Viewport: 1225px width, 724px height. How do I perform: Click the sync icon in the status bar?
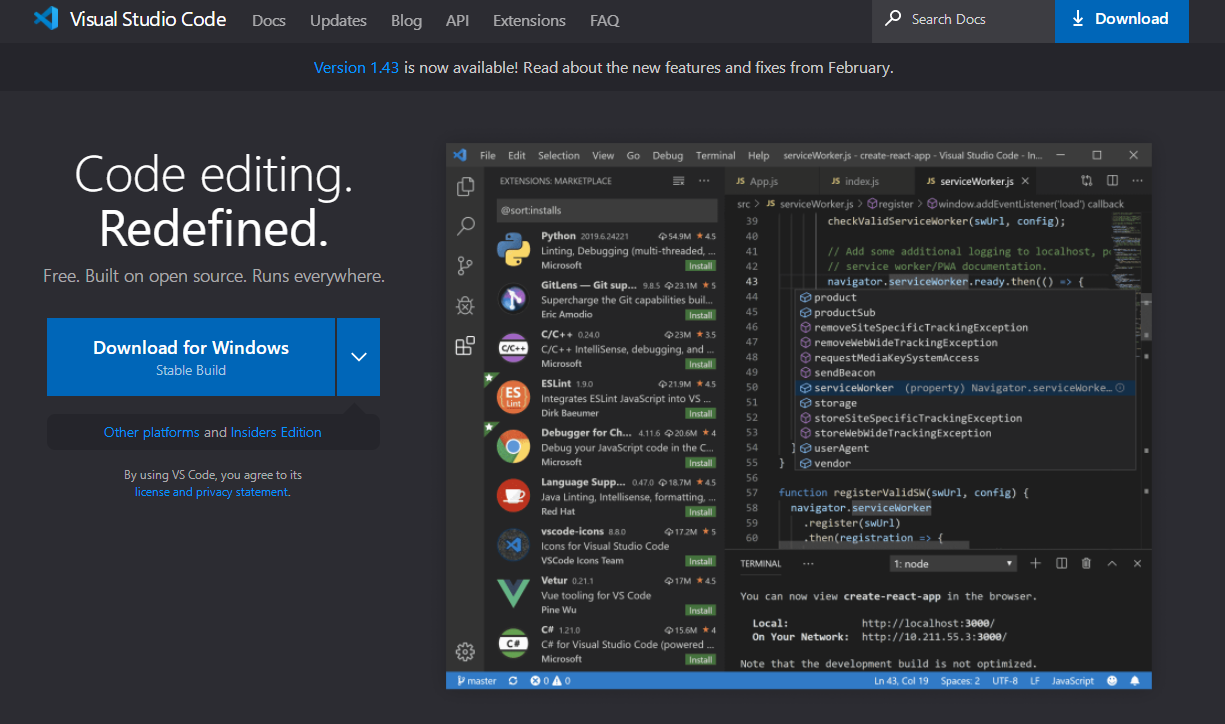pos(513,681)
